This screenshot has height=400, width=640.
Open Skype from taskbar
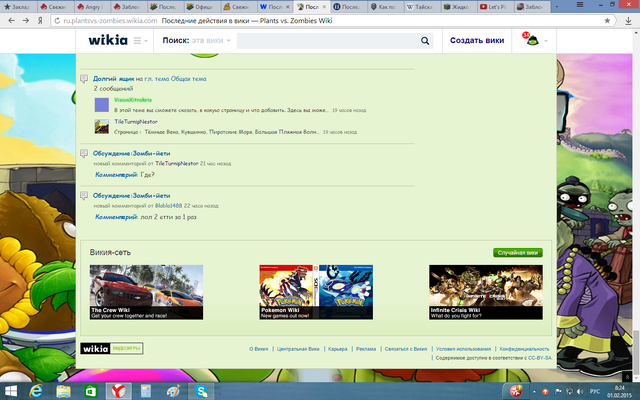pyautogui.click(x=201, y=391)
